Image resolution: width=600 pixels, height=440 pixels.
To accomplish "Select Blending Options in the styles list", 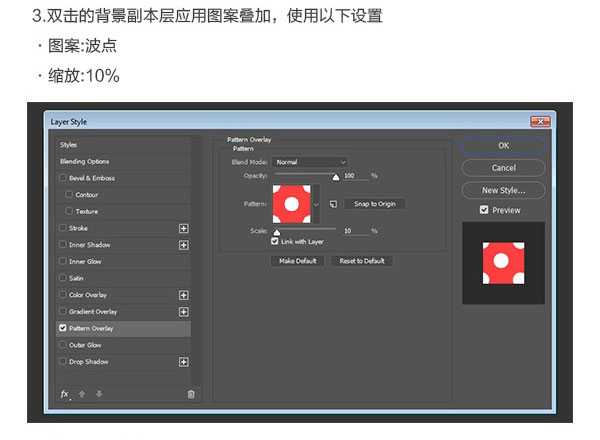I will (85, 162).
